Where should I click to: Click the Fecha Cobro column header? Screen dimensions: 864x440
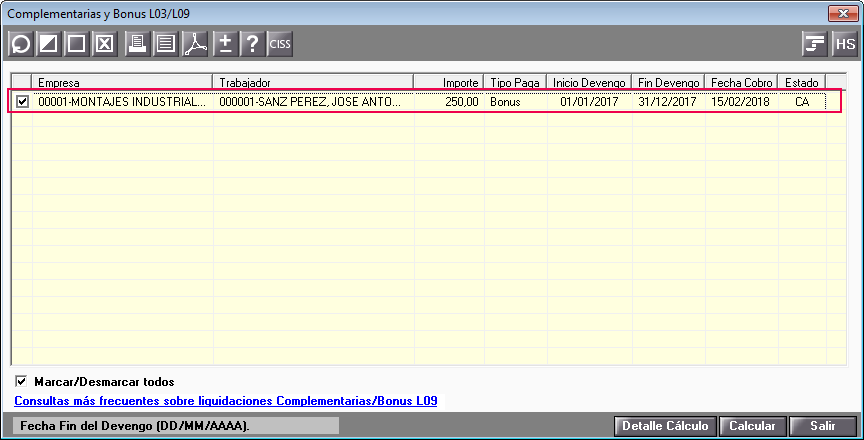pyautogui.click(x=742, y=82)
